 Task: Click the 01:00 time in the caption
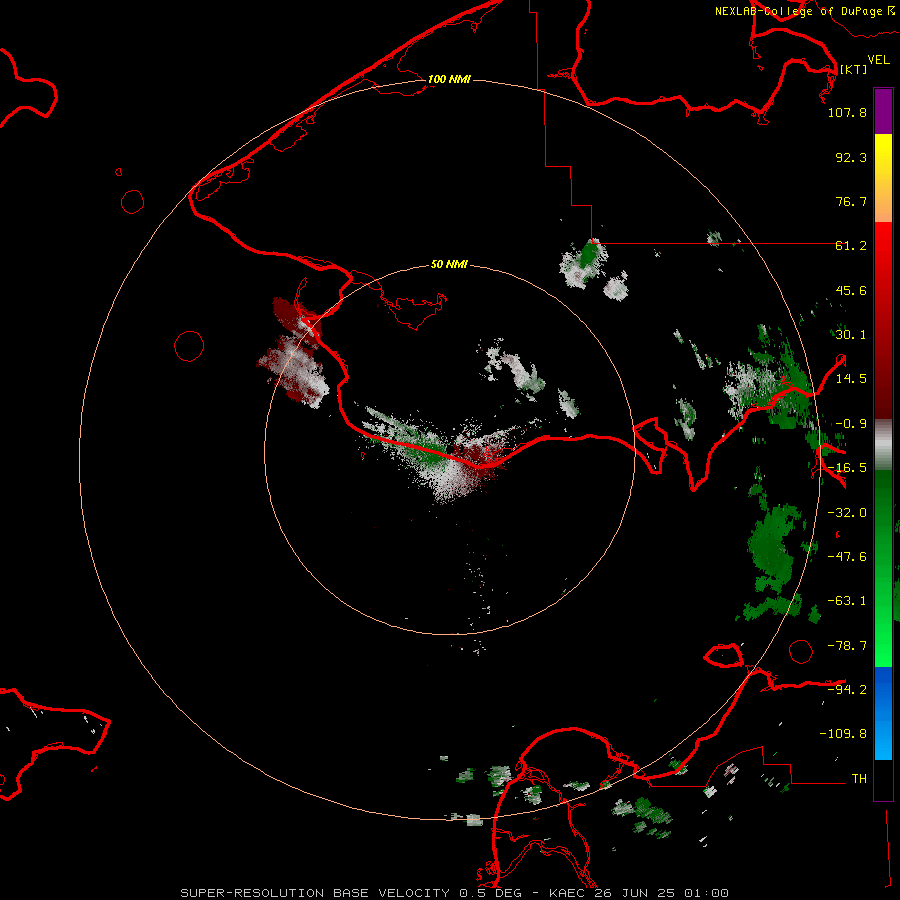[707, 893]
